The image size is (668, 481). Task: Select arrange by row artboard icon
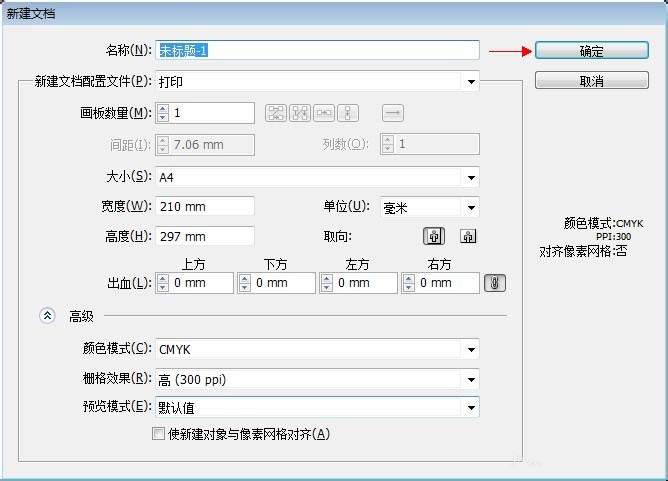pos(324,113)
